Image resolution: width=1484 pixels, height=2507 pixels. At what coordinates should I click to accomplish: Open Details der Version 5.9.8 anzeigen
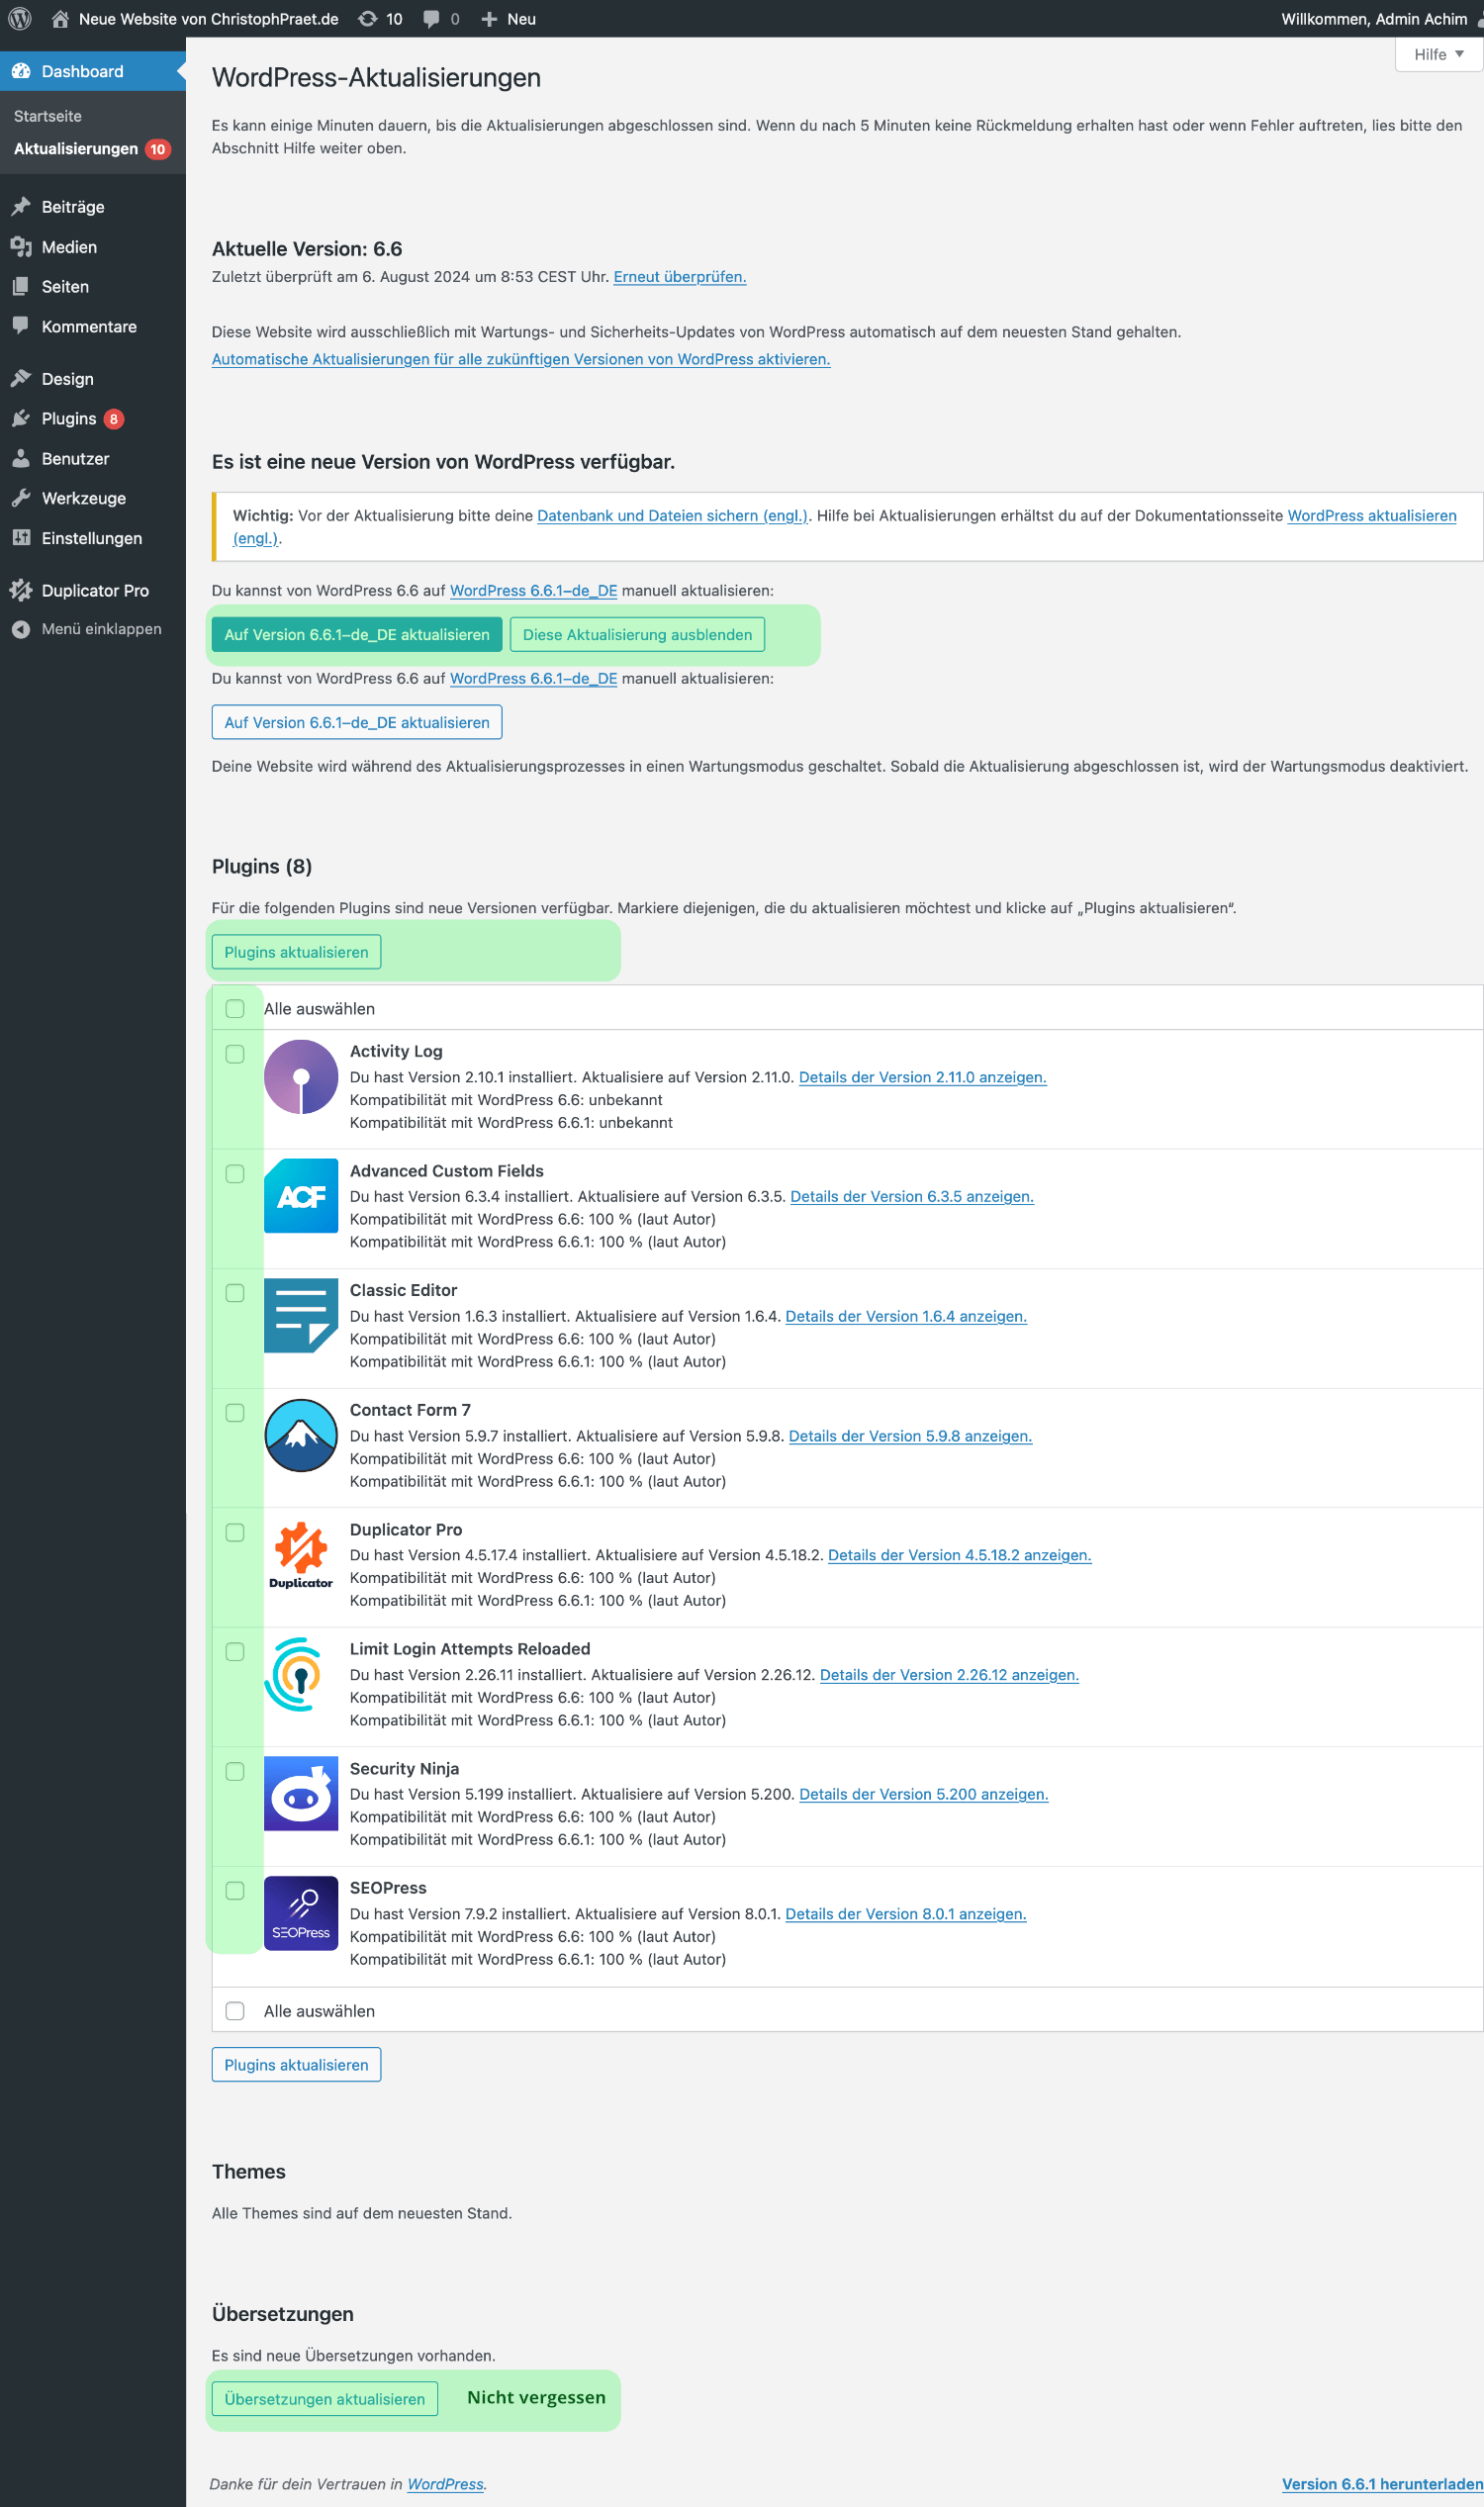pyautogui.click(x=910, y=1436)
